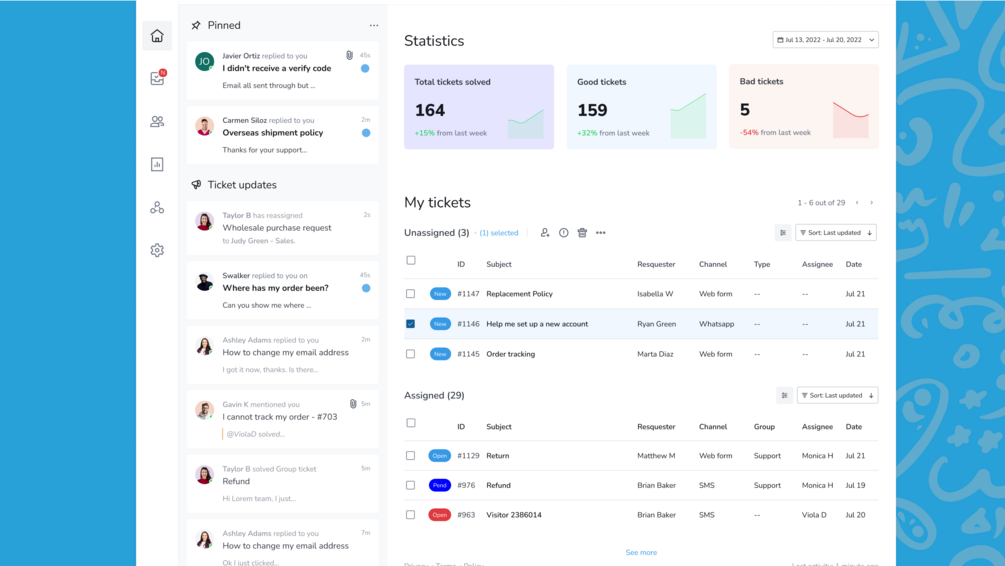Open the contacts people icon in sidebar
Image resolution: width=1005 pixels, height=566 pixels.
157,121
